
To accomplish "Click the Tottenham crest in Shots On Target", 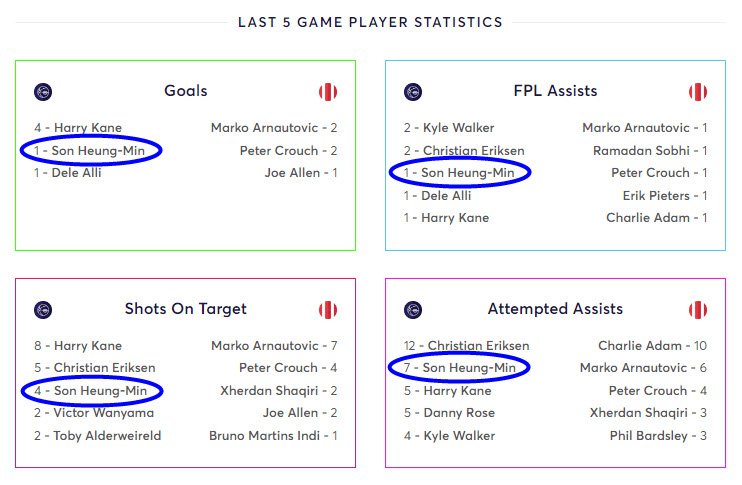I will (x=43, y=310).
